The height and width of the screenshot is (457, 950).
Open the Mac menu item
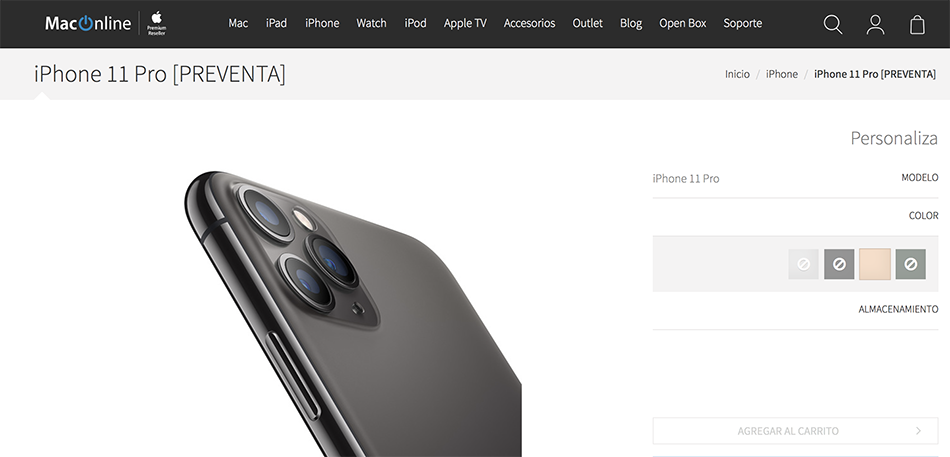tap(238, 23)
